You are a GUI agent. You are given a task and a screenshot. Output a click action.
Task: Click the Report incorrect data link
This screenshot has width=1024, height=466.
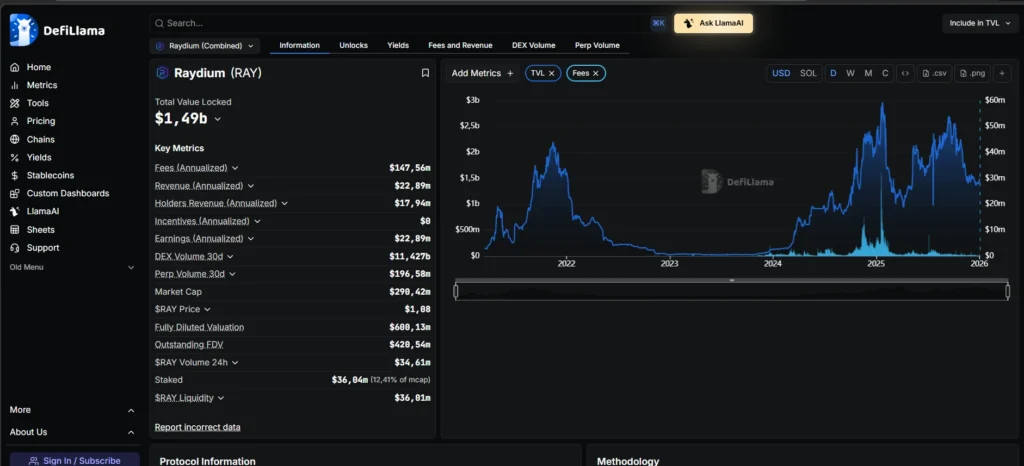(x=197, y=427)
